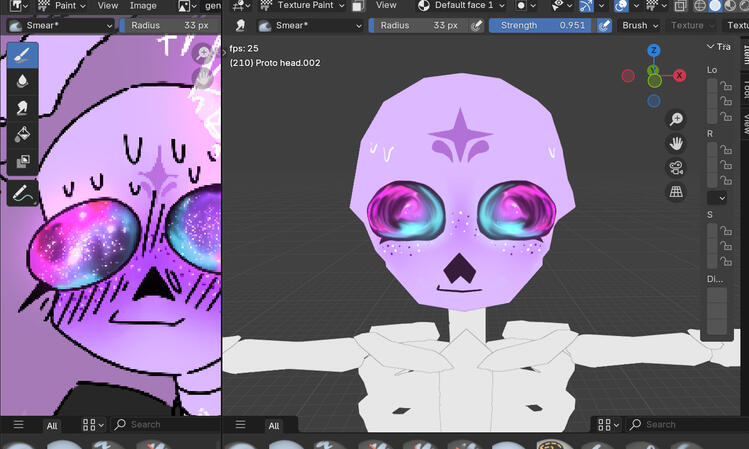Image resolution: width=749 pixels, height=449 pixels.
Task: Open Smear brush selector dropdown in viewport header
Action: point(310,26)
